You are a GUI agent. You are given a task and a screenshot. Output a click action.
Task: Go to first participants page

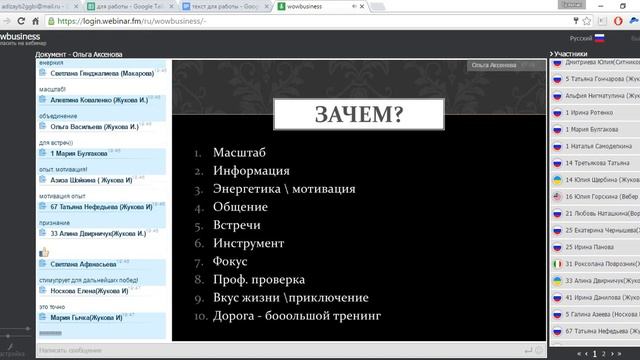pyautogui.click(x=579, y=354)
